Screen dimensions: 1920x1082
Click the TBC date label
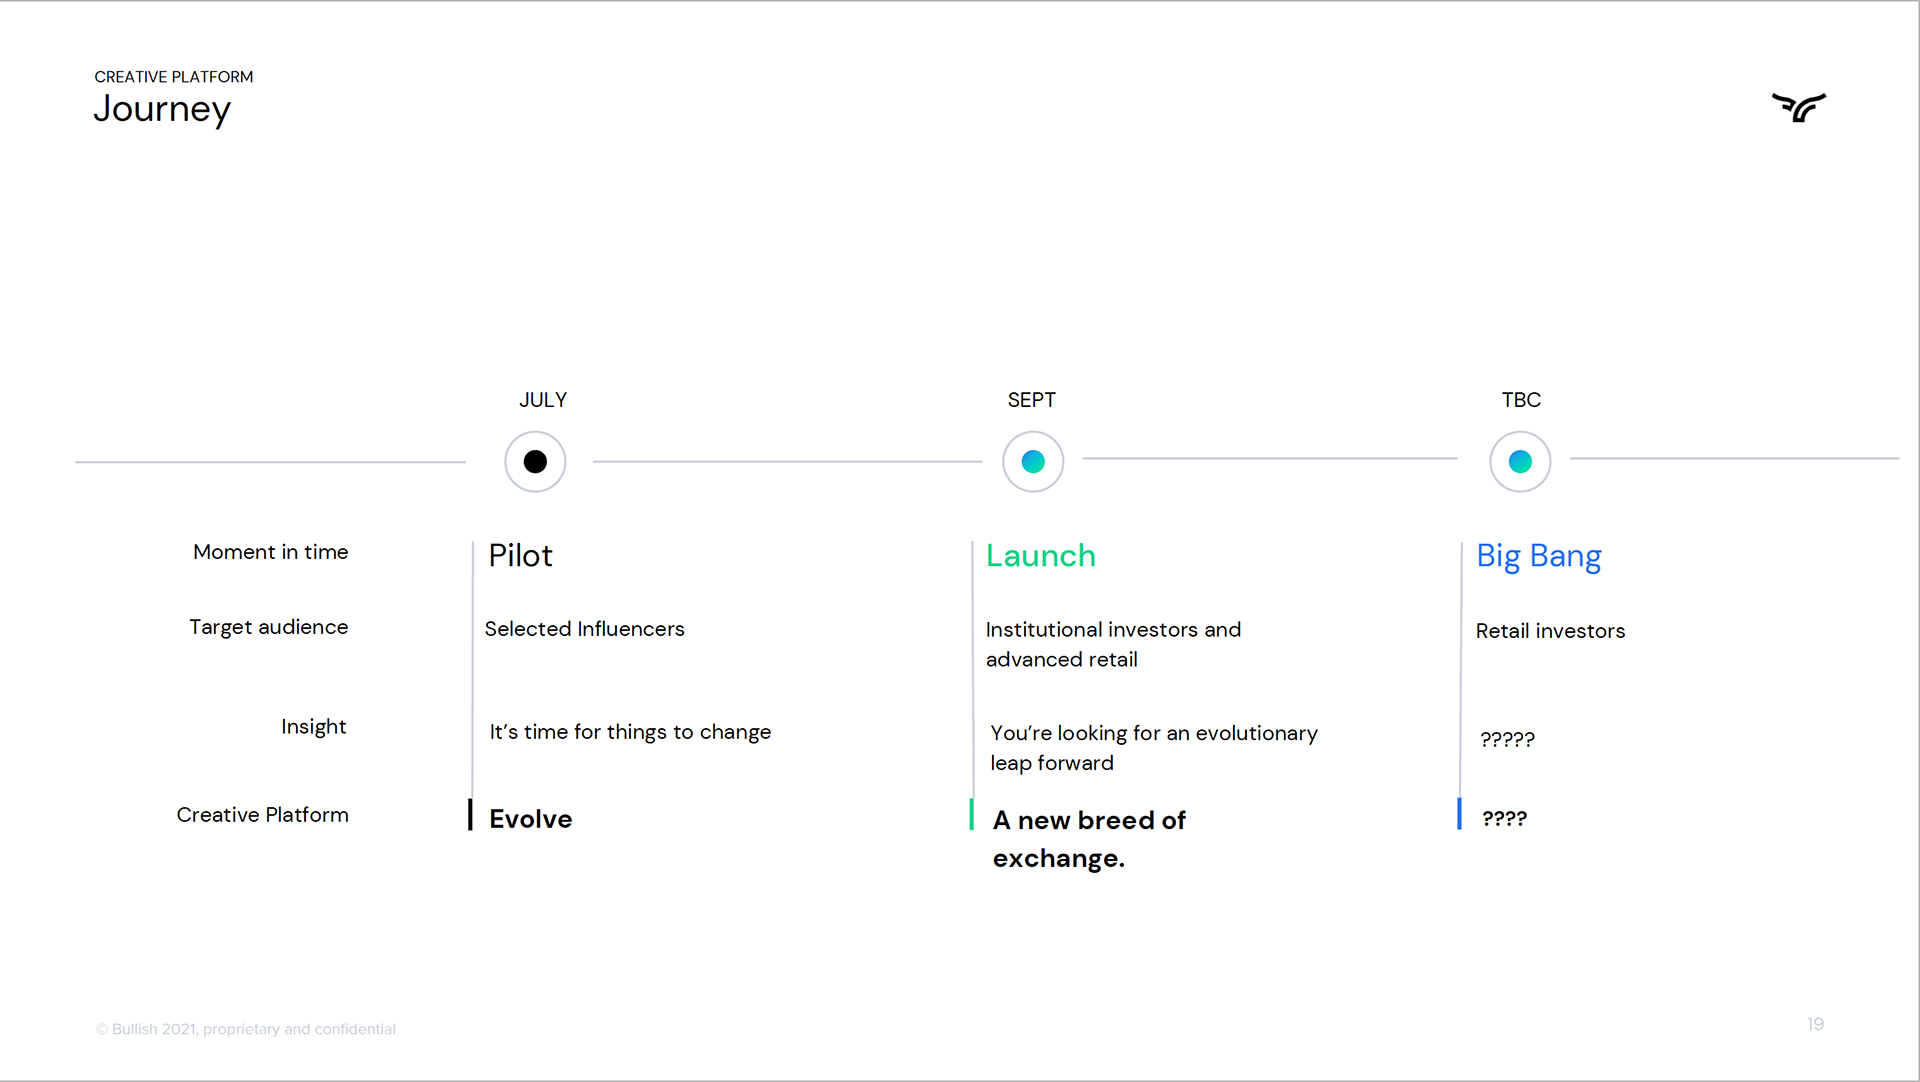[1521, 400]
